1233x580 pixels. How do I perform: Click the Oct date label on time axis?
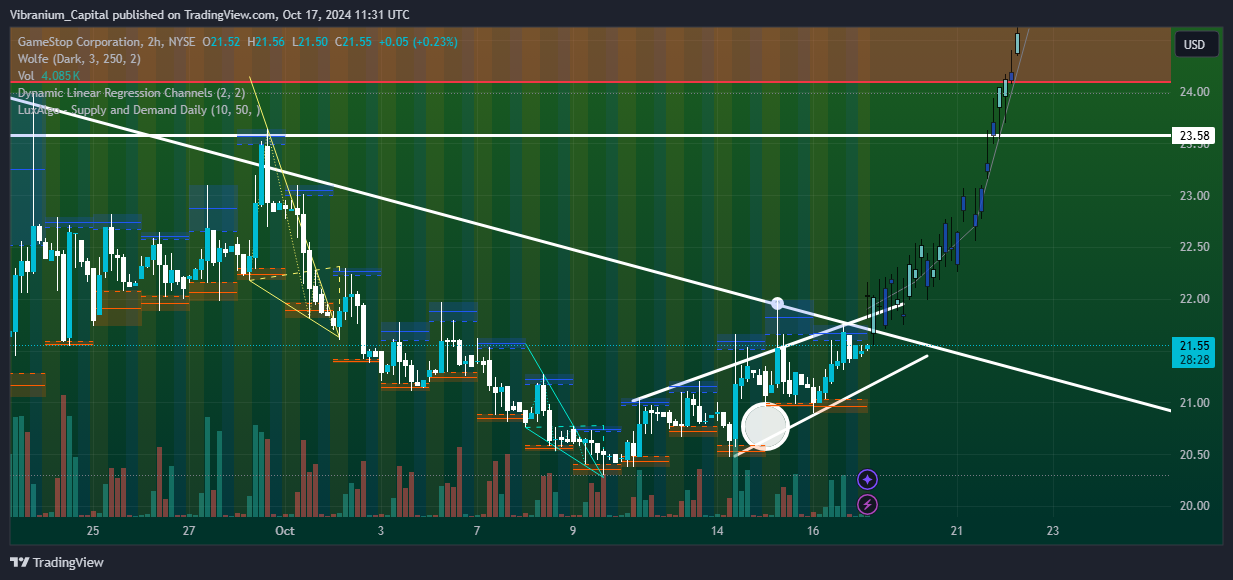click(285, 530)
